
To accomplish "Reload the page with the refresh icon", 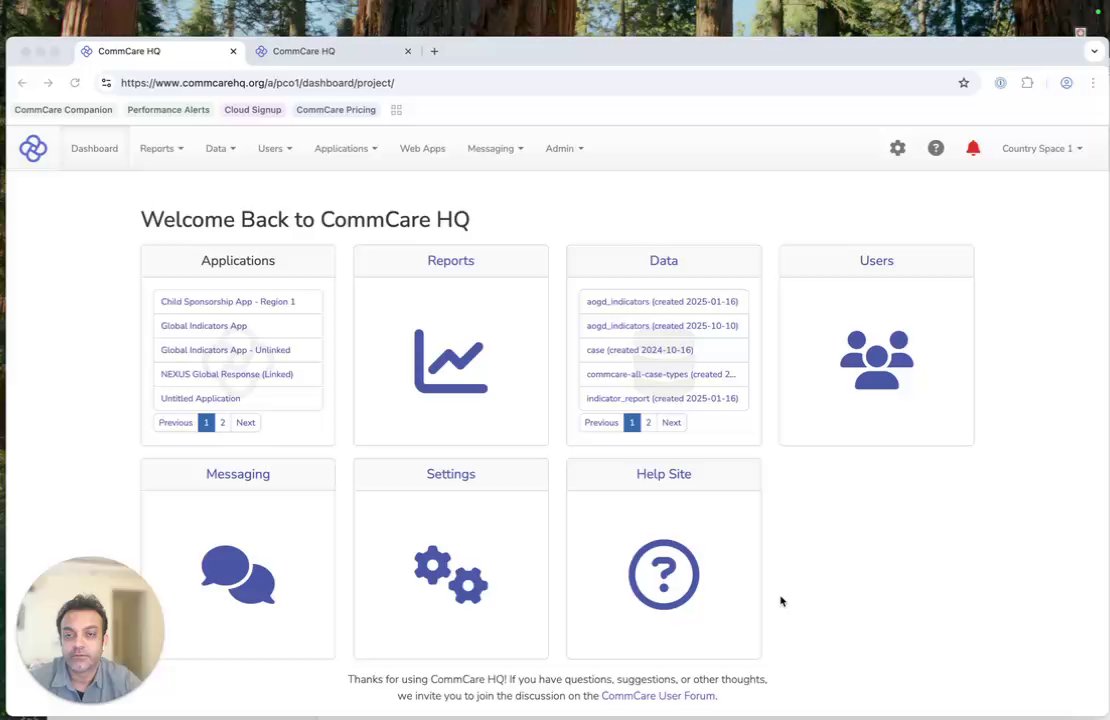I will 75,83.
